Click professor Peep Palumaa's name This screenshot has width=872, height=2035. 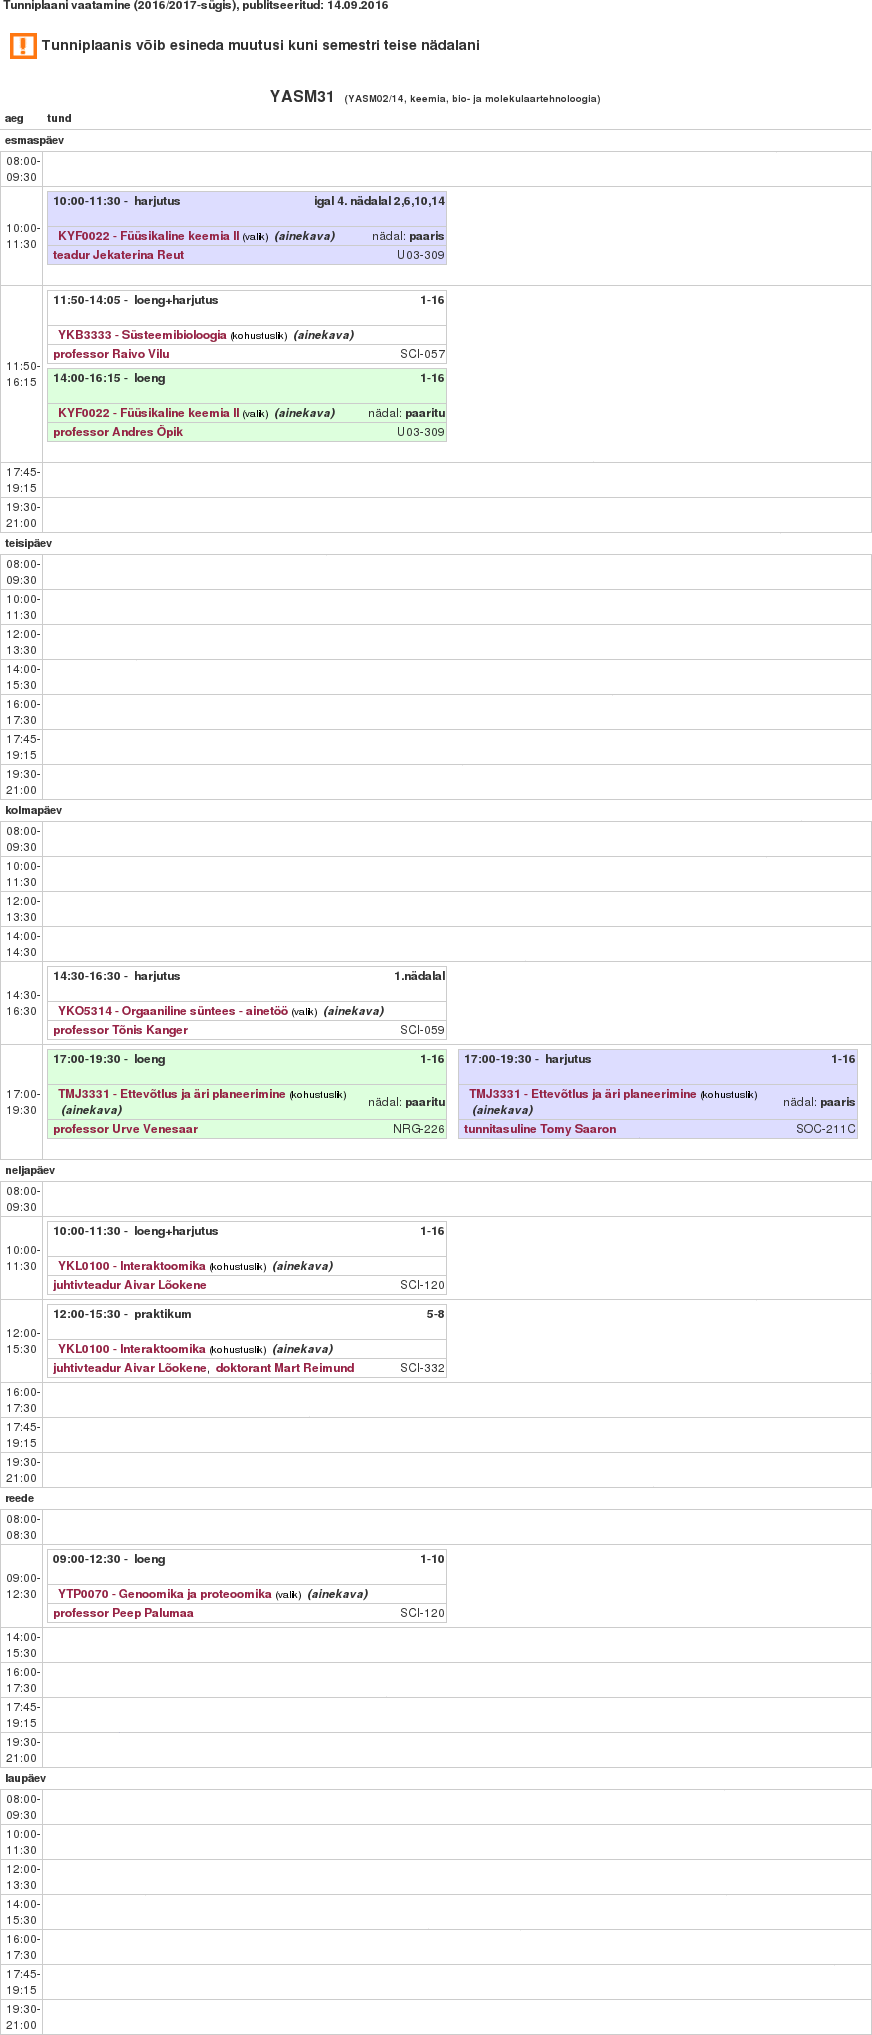click(123, 1613)
